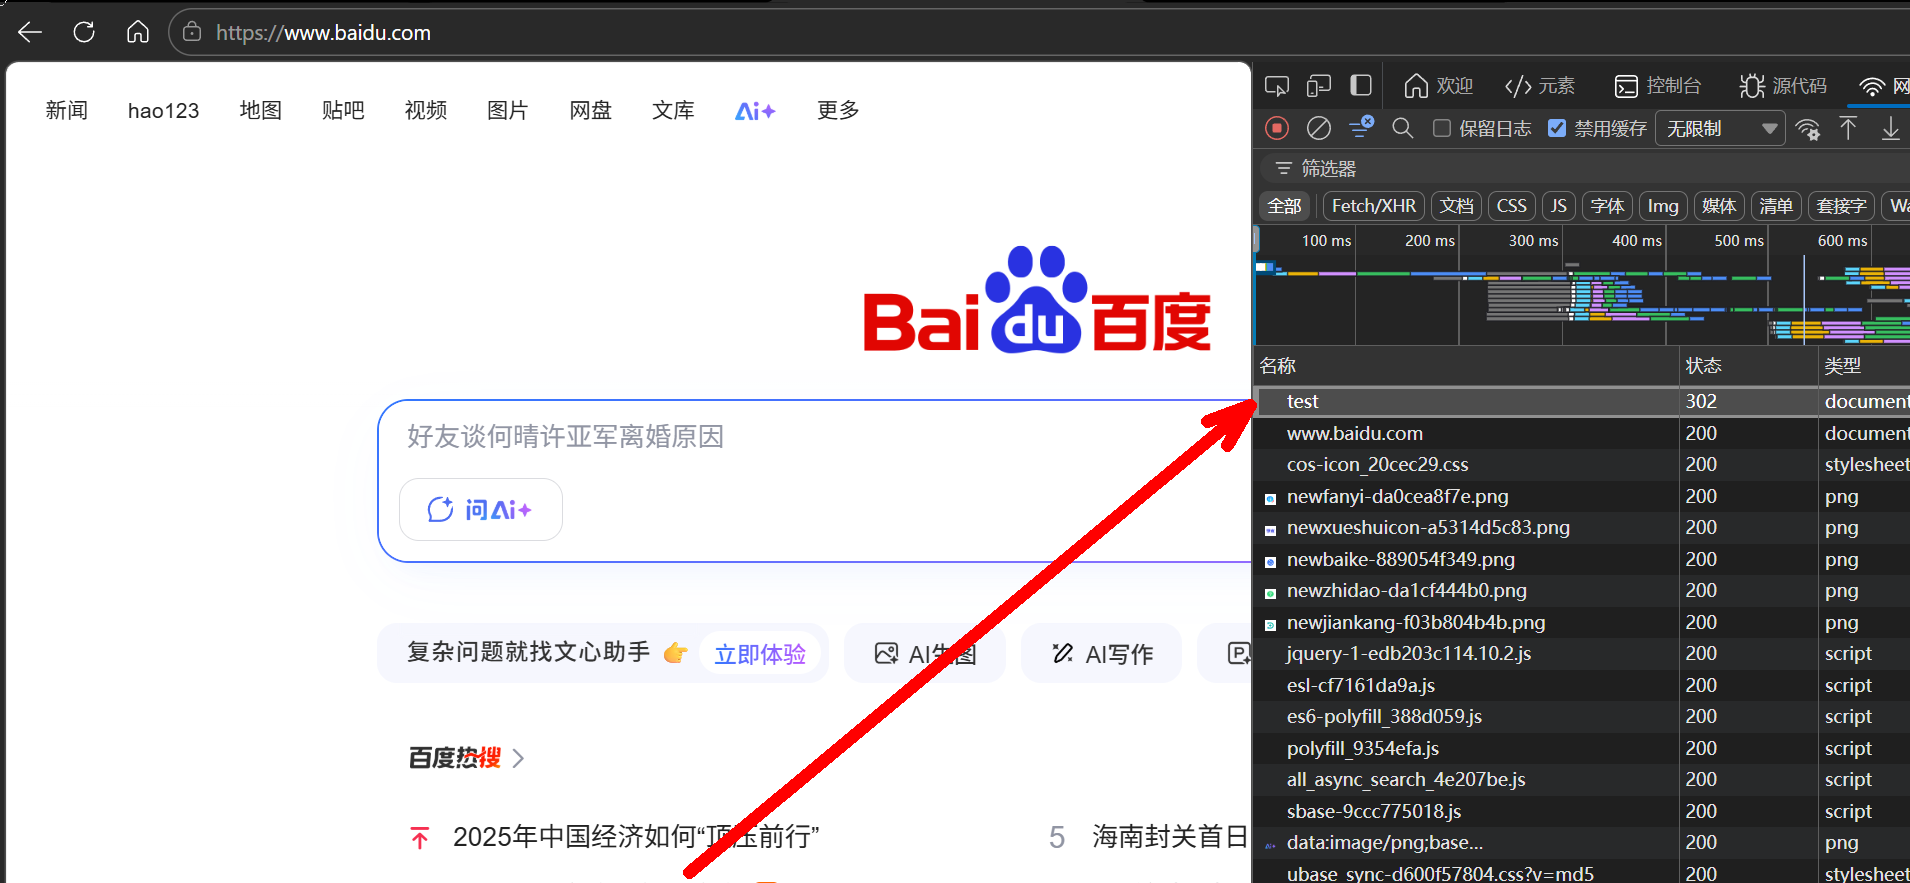The width and height of the screenshot is (1910, 883).
Task: Open the 源代码 DevTools tab
Action: coord(1783,86)
